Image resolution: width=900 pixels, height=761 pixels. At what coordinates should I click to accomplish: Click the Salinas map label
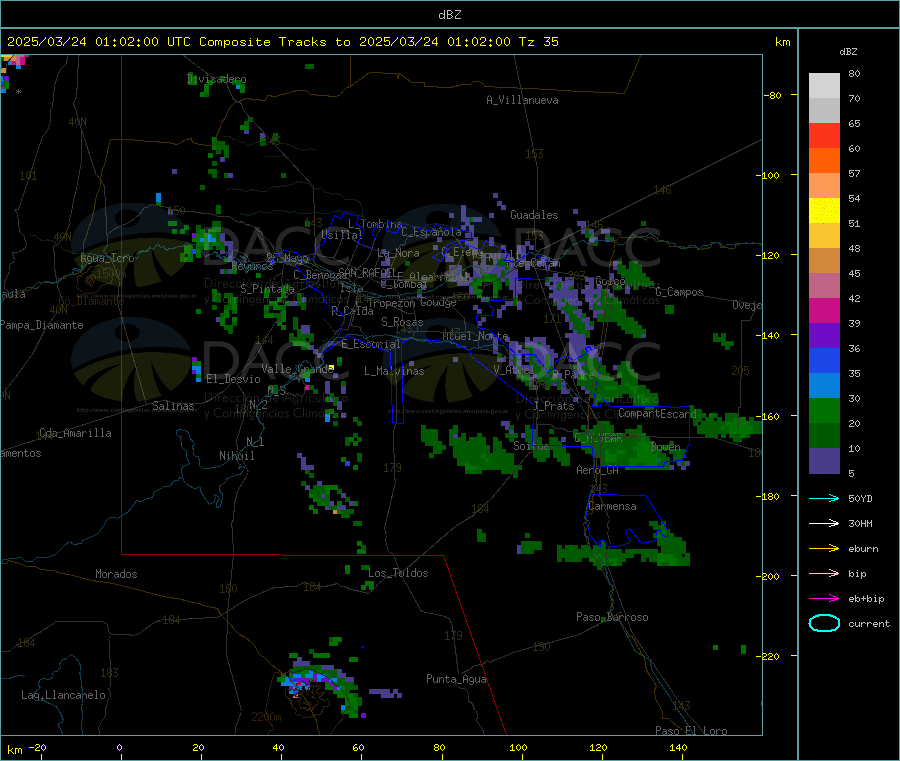pos(173,406)
